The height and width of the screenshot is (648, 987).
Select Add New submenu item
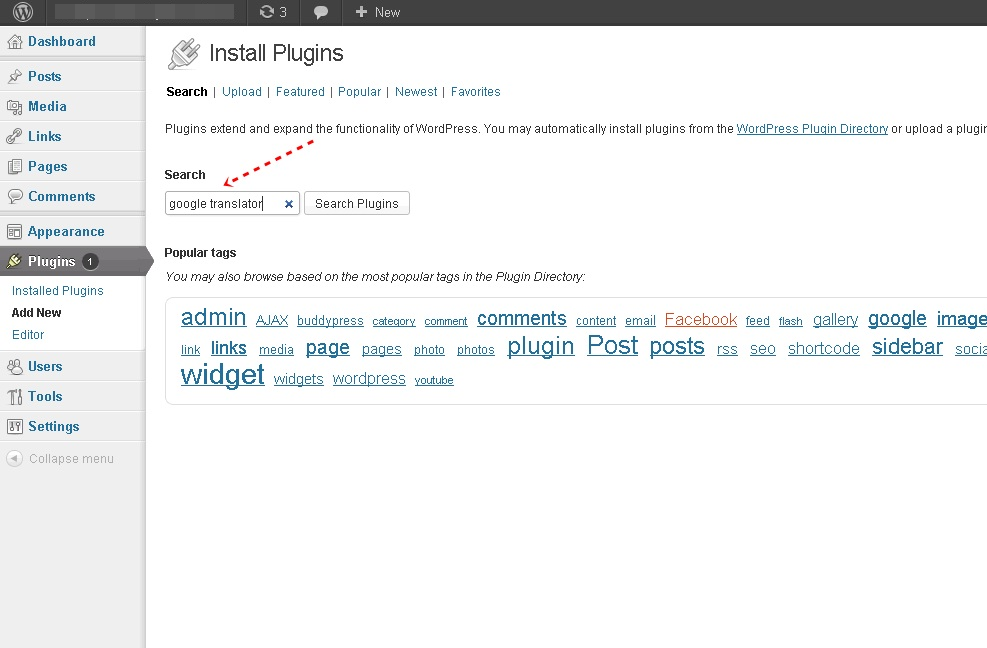coord(37,313)
